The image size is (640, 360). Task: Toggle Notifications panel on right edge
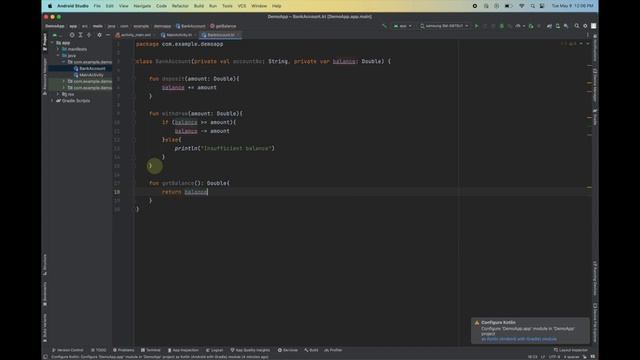point(595,48)
